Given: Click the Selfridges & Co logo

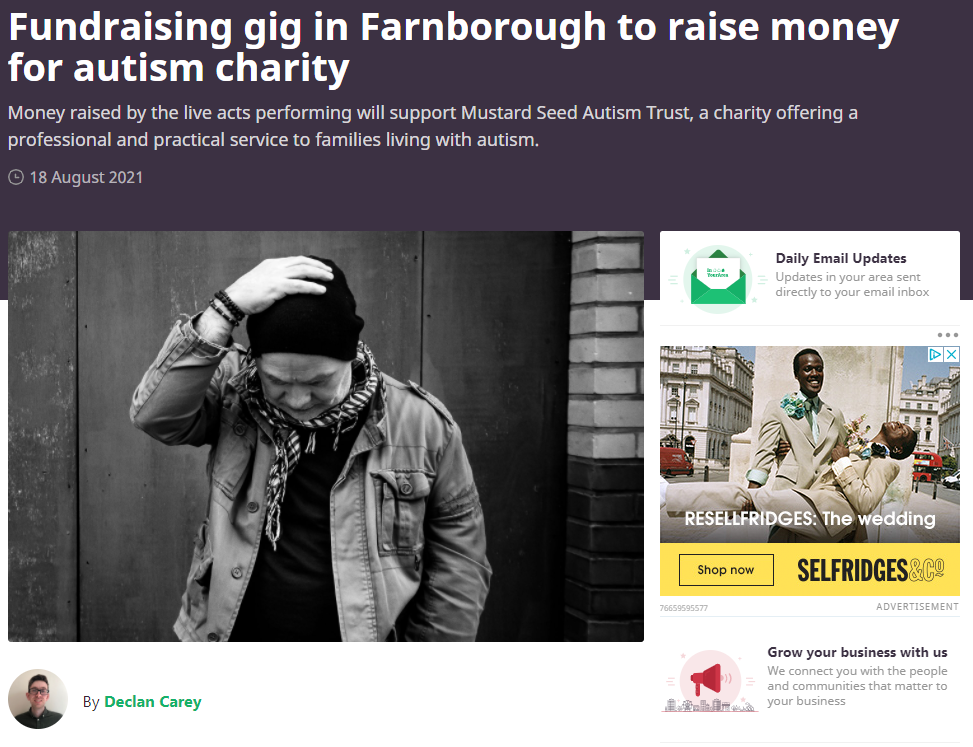Looking at the screenshot, I should (x=870, y=570).
